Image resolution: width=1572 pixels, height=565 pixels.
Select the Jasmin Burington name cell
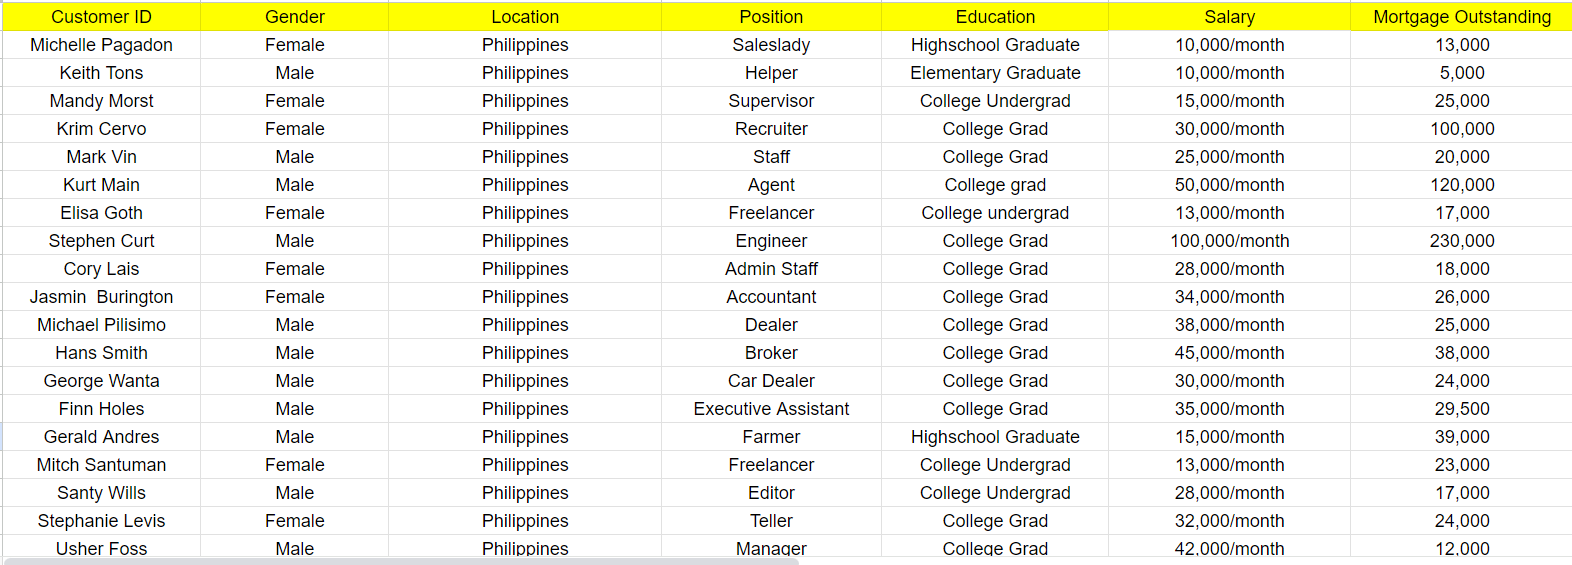pos(101,297)
